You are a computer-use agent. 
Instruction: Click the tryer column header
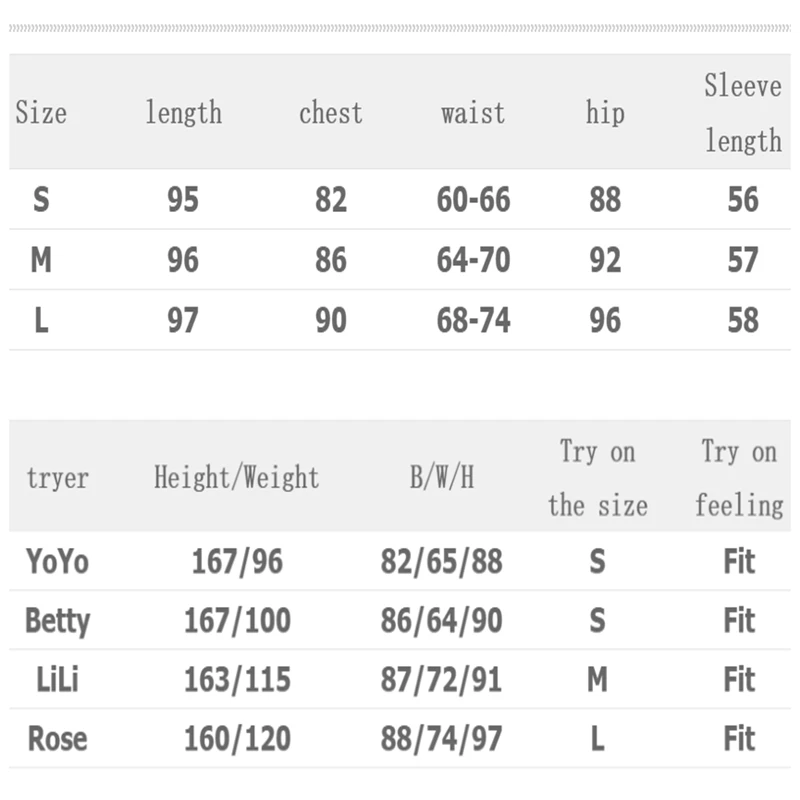[x=57, y=478]
